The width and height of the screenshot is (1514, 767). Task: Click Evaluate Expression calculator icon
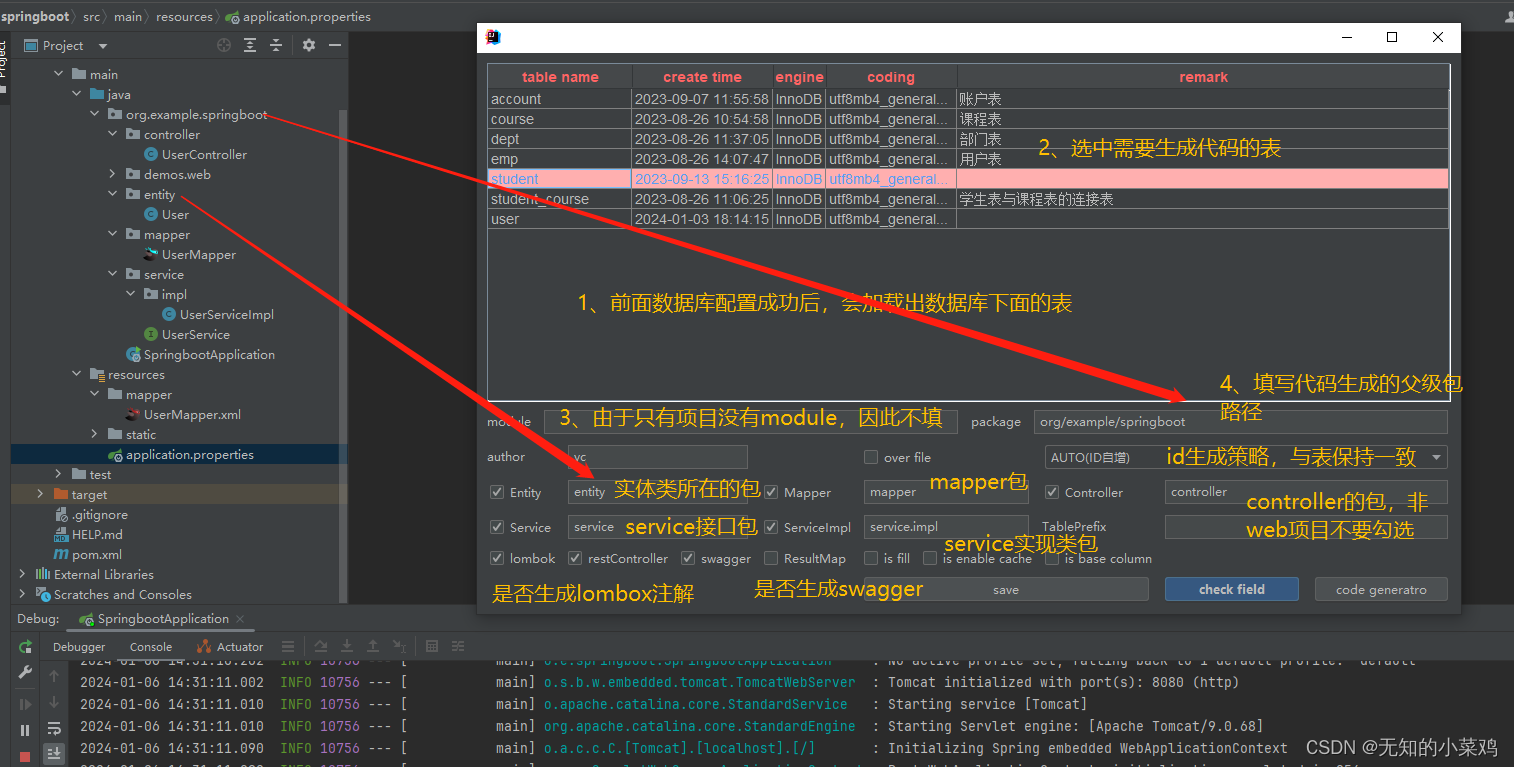(432, 647)
